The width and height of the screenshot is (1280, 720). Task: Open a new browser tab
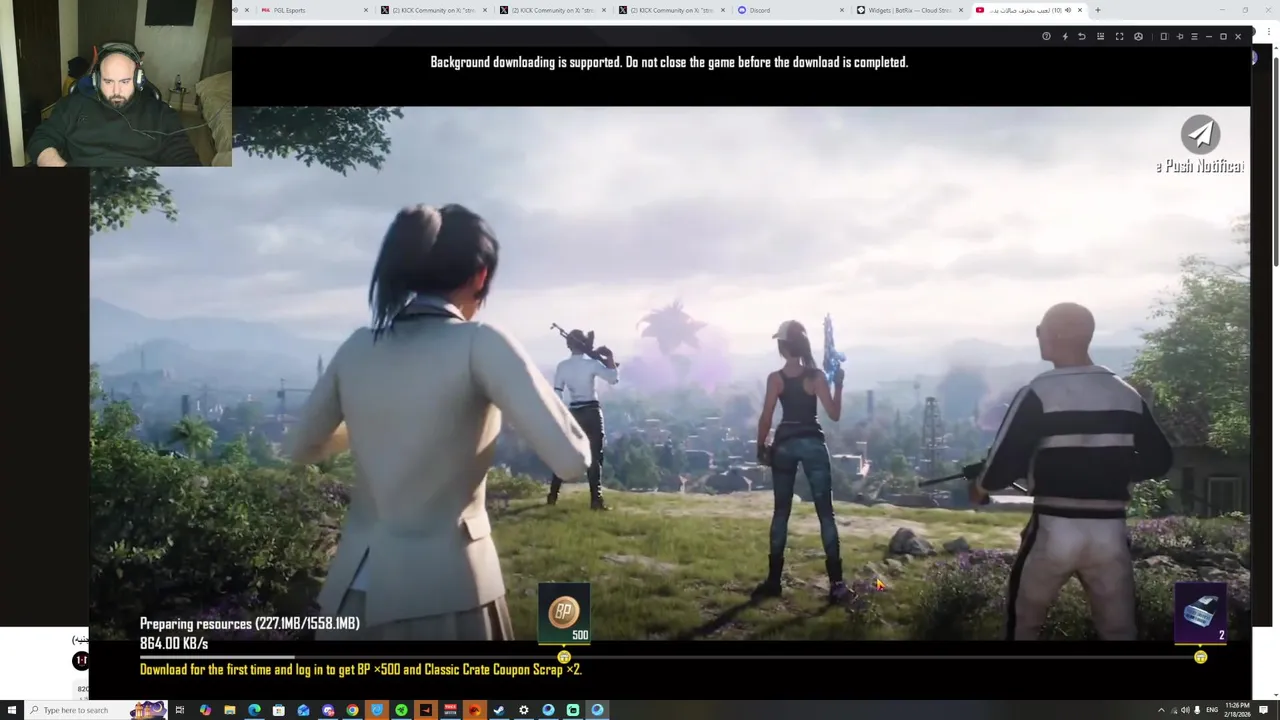pyautogui.click(x=1097, y=10)
